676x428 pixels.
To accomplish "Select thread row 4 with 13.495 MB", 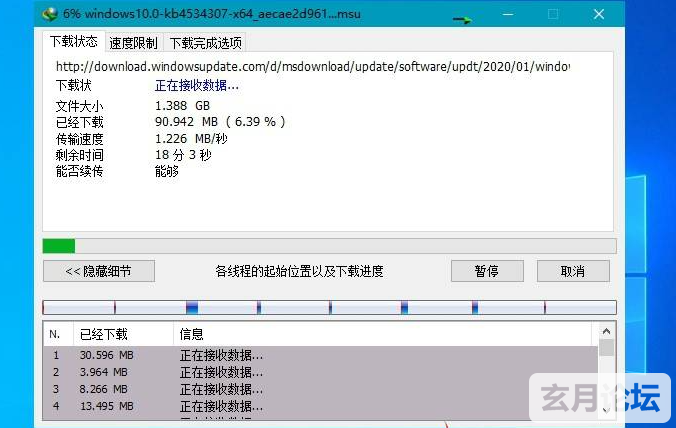I will coord(320,406).
